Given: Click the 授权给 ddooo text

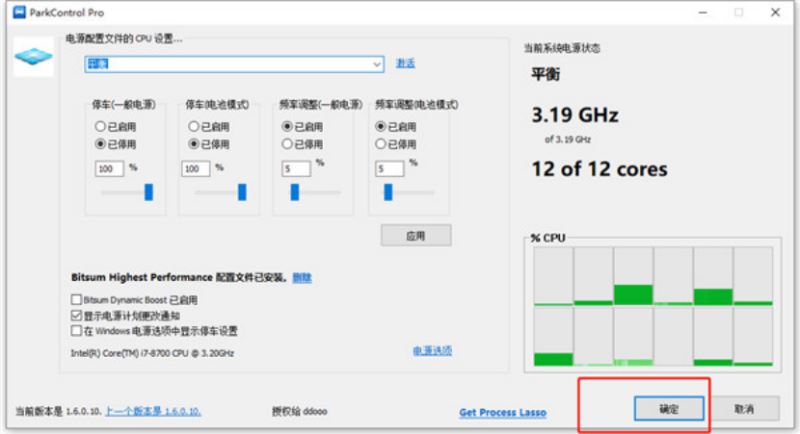Looking at the screenshot, I should (x=299, y=411).
